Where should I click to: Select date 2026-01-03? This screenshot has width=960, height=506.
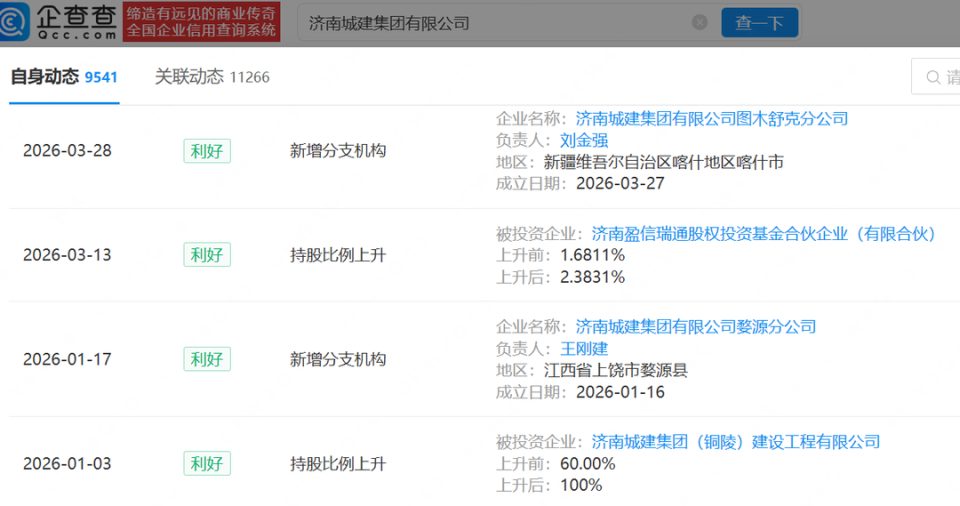click(x=67, y=464)
